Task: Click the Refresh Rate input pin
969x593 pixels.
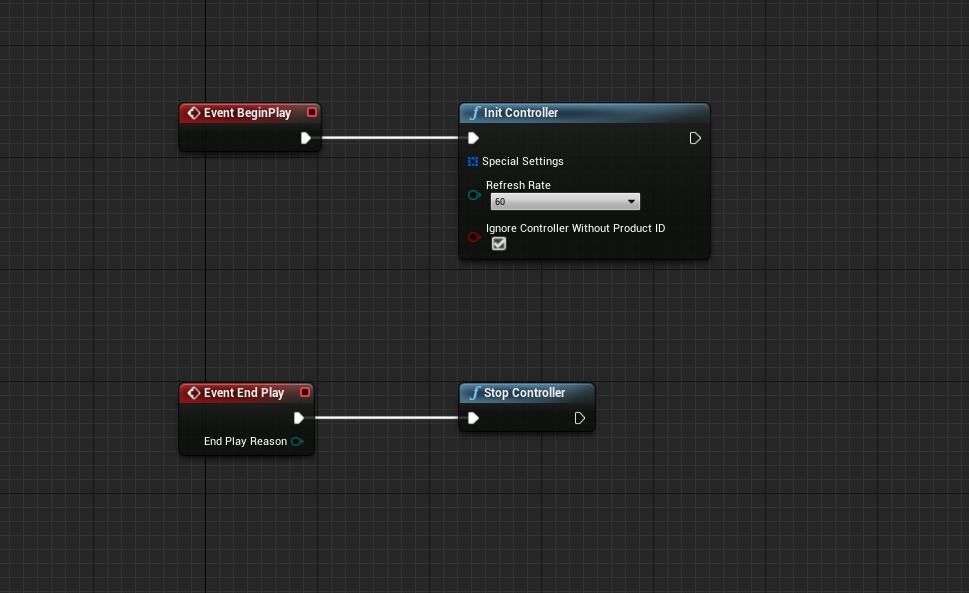Action: coord(474,195)
